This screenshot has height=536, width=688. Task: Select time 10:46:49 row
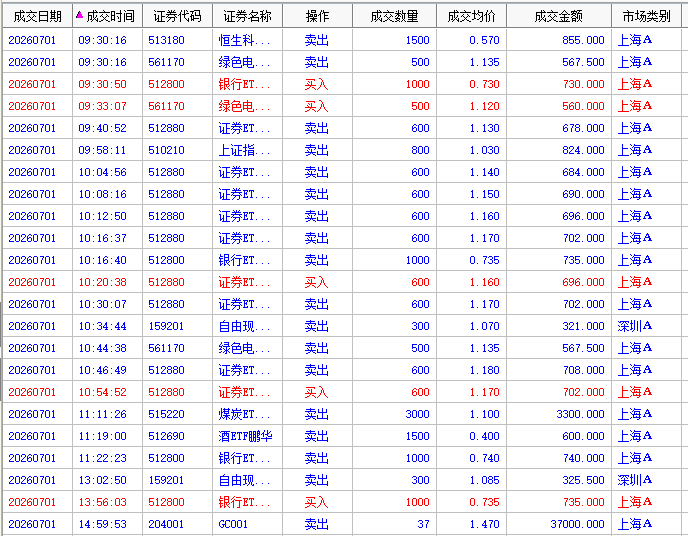coord(102,370)
